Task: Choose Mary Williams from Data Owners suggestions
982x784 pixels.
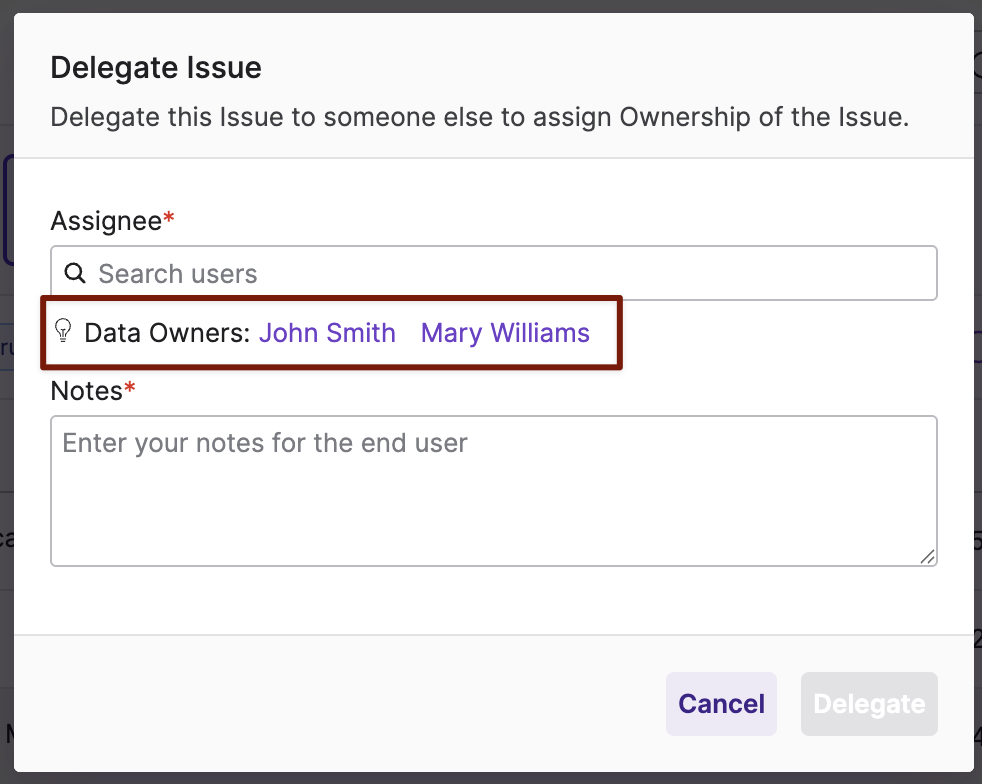Action: click(x=505, y=333)
